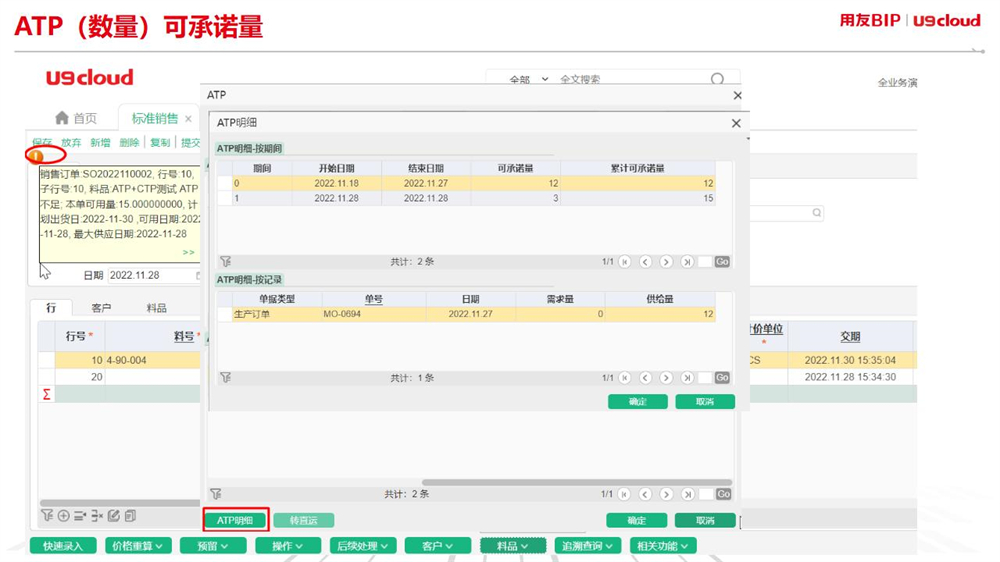
Task: Click the ATP明细 button
Action: (x=236, y=520)
